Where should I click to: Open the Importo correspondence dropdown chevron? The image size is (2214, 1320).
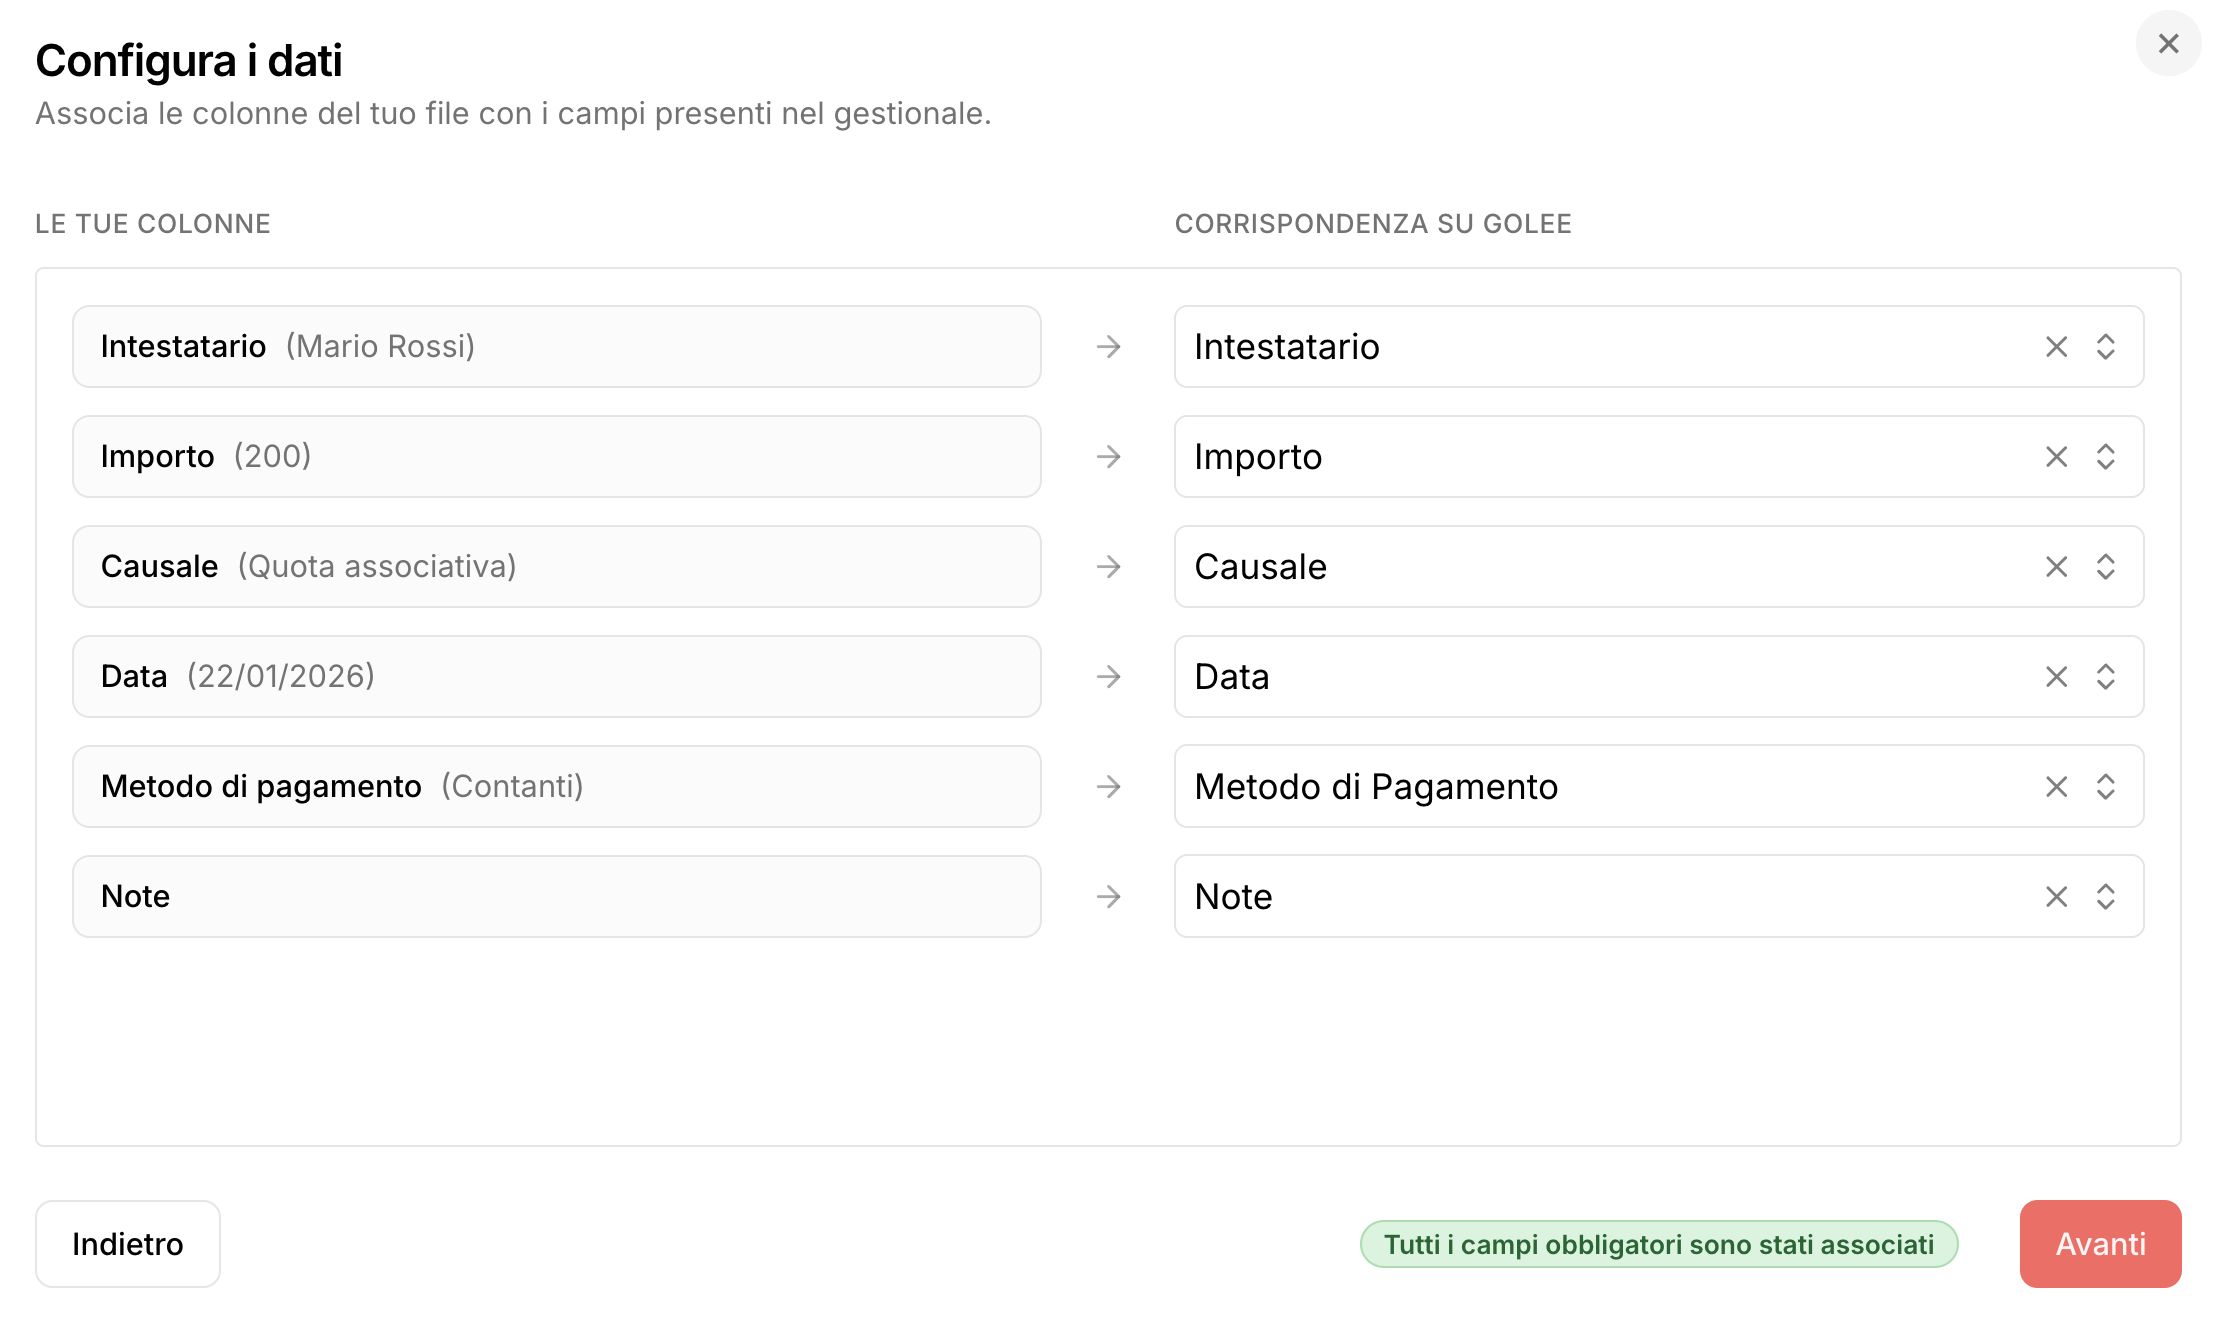[x=2105, y=457]
